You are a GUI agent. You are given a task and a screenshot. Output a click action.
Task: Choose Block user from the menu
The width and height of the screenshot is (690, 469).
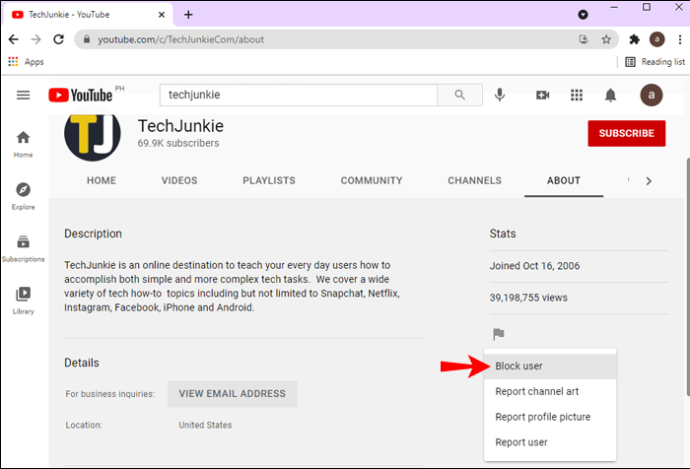[550, 366]
